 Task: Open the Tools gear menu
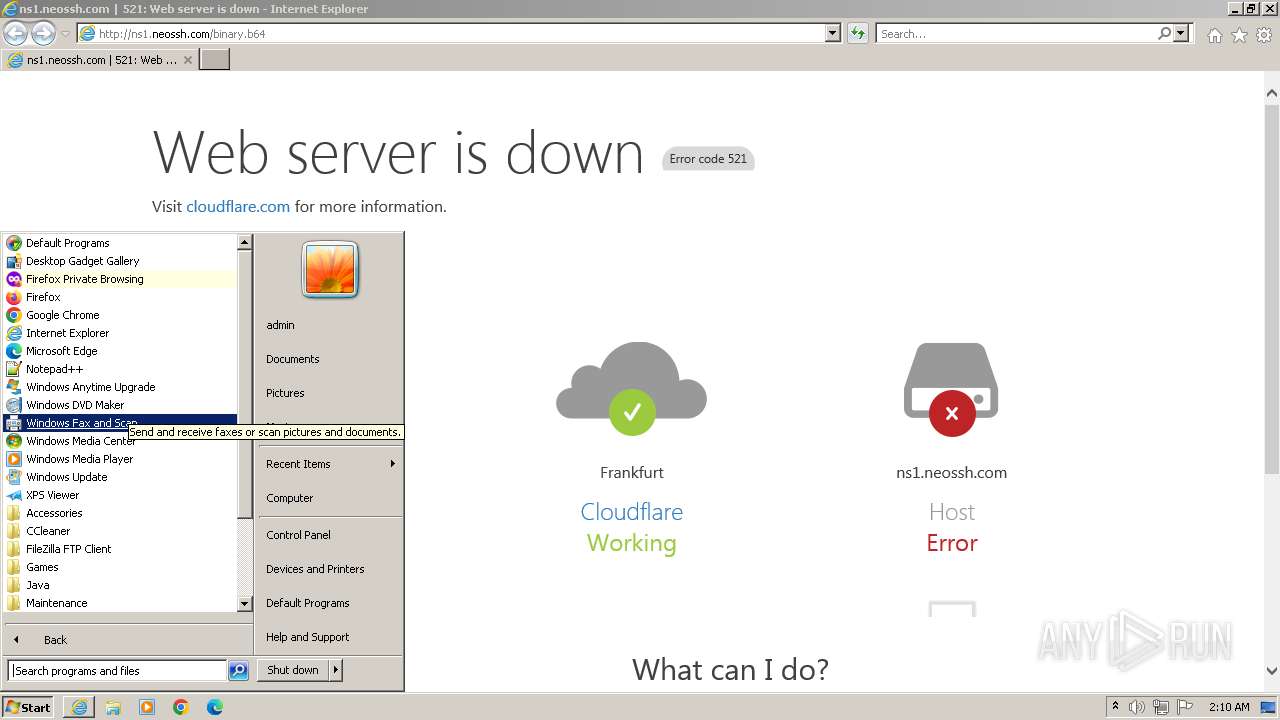coord(1264,35)
